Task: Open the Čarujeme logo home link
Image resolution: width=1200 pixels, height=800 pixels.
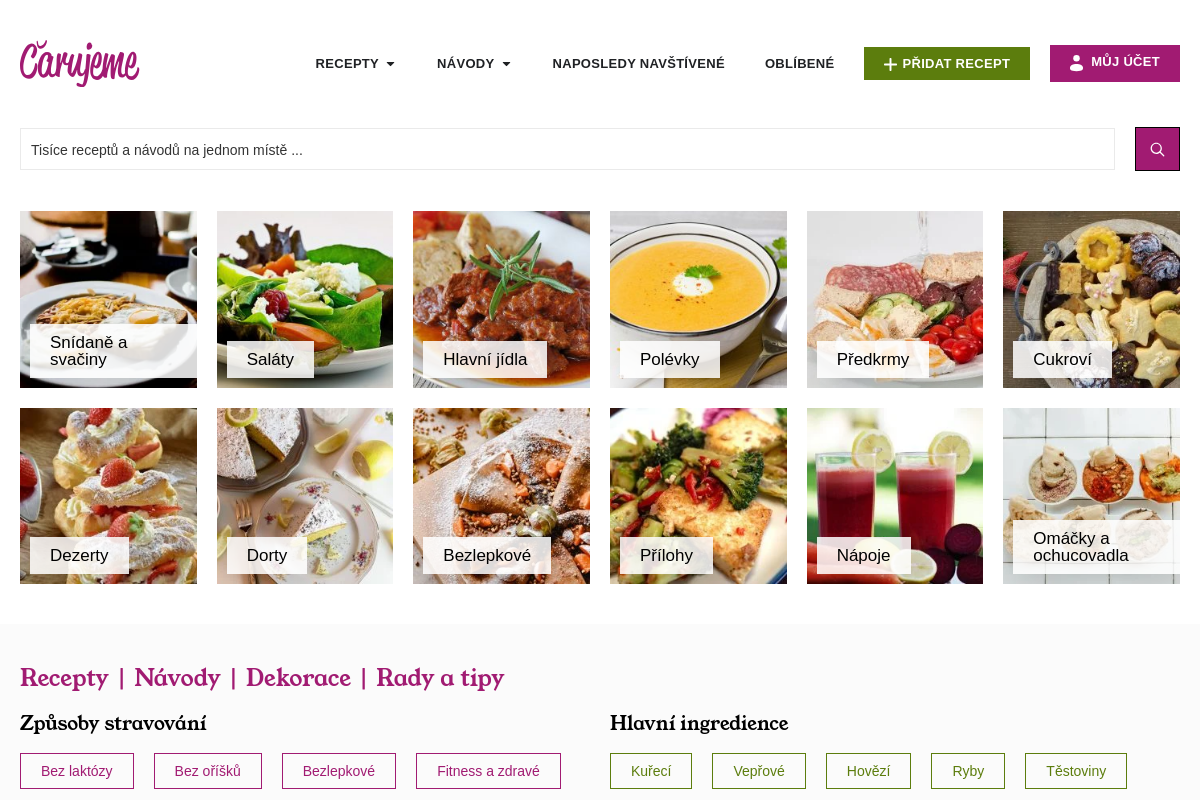Action: click(x=80, y=63)
